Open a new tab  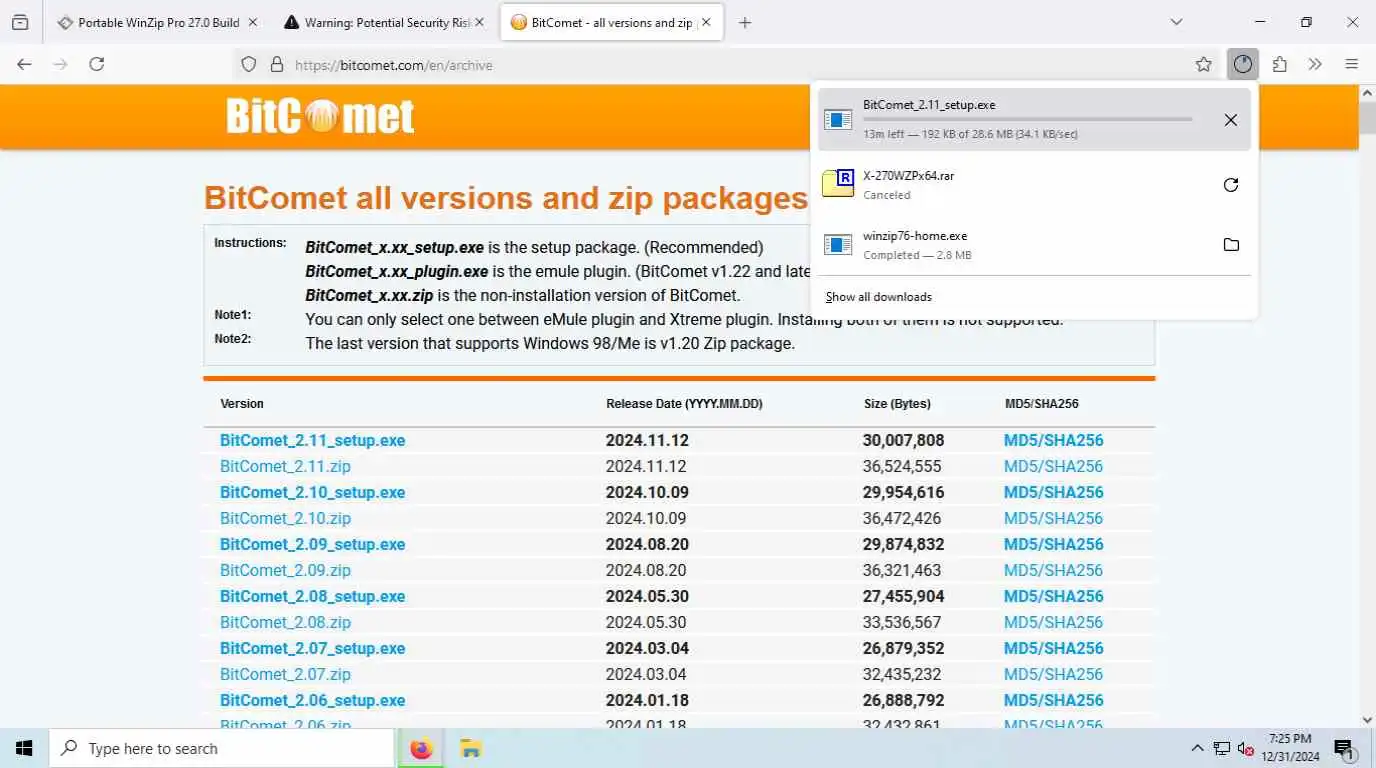coord(745,22)
